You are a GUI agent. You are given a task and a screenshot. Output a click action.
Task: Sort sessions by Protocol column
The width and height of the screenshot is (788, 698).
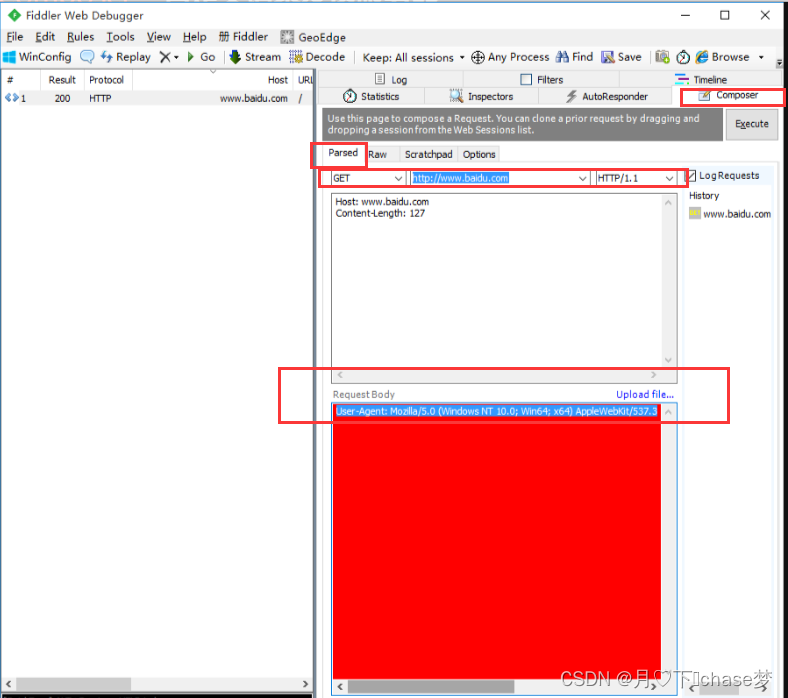(x=108, y=79)
